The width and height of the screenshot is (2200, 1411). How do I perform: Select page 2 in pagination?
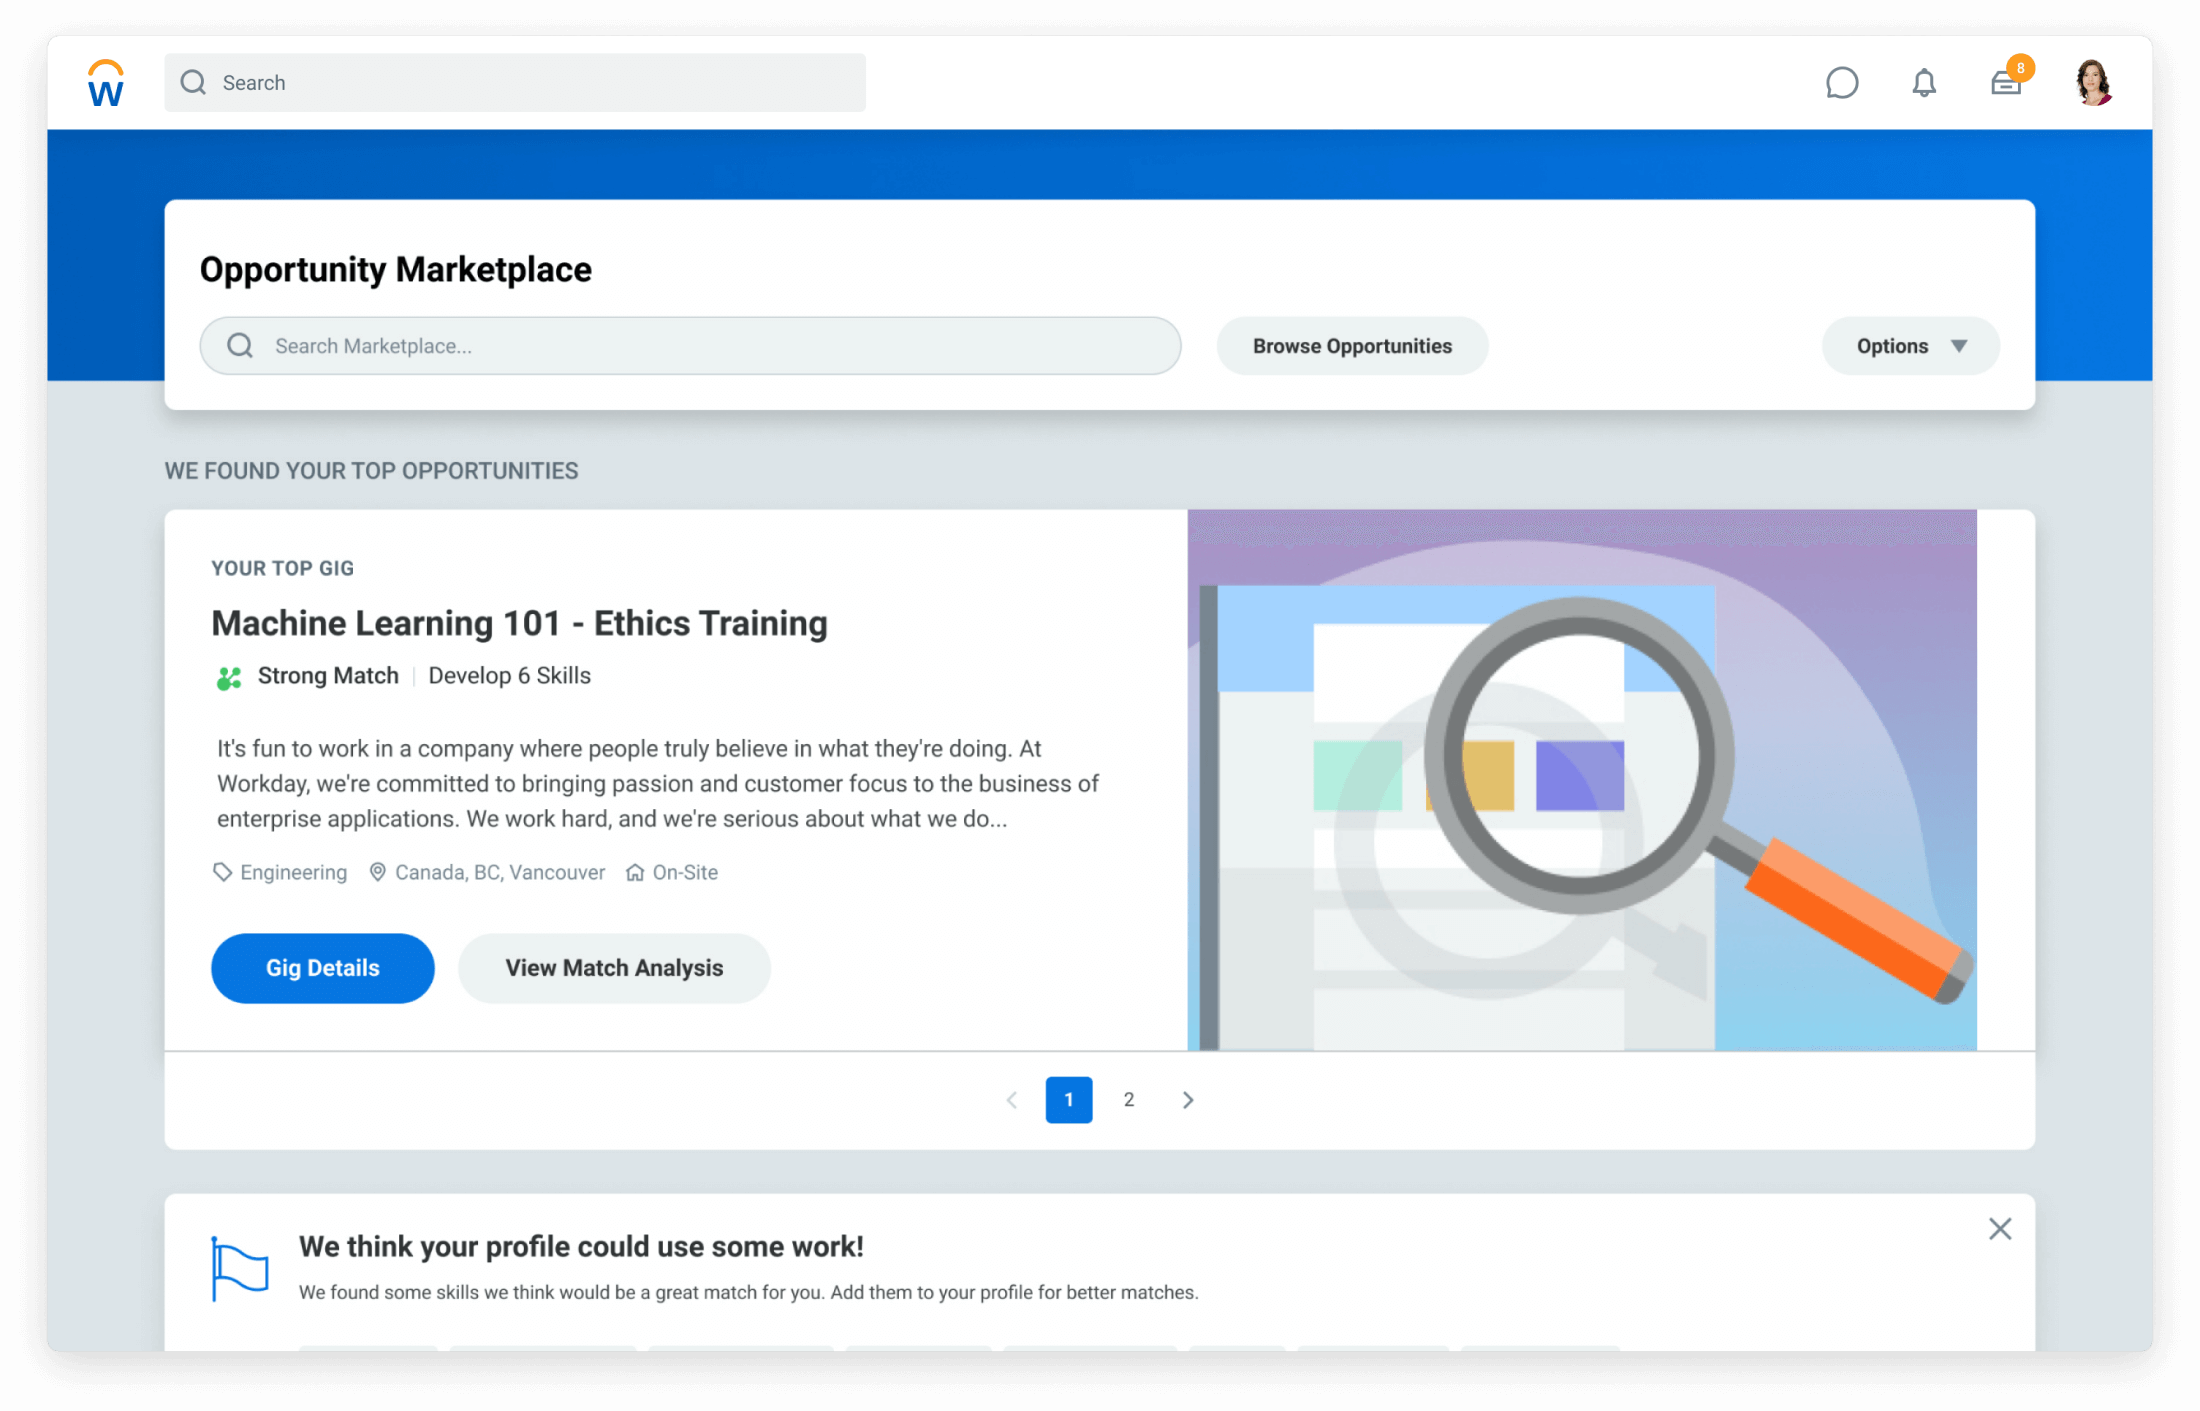coord(1128,1100)
